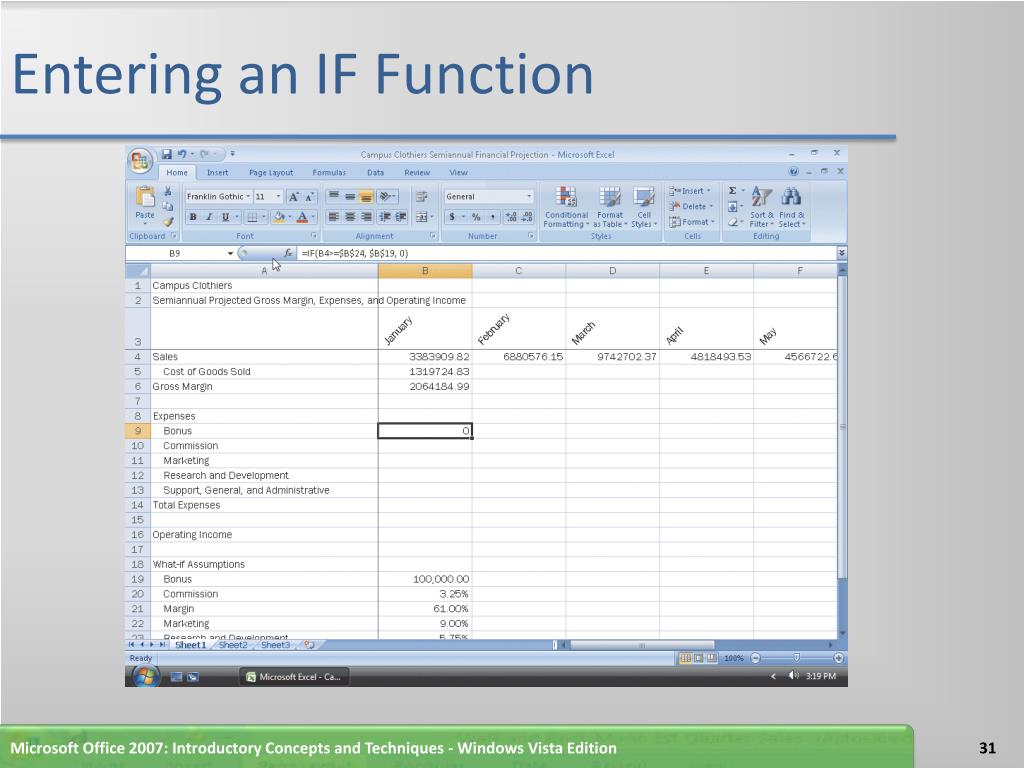Open Microsoft Excel Help
Screen dimensions: 1024x768
coord(793,172)
